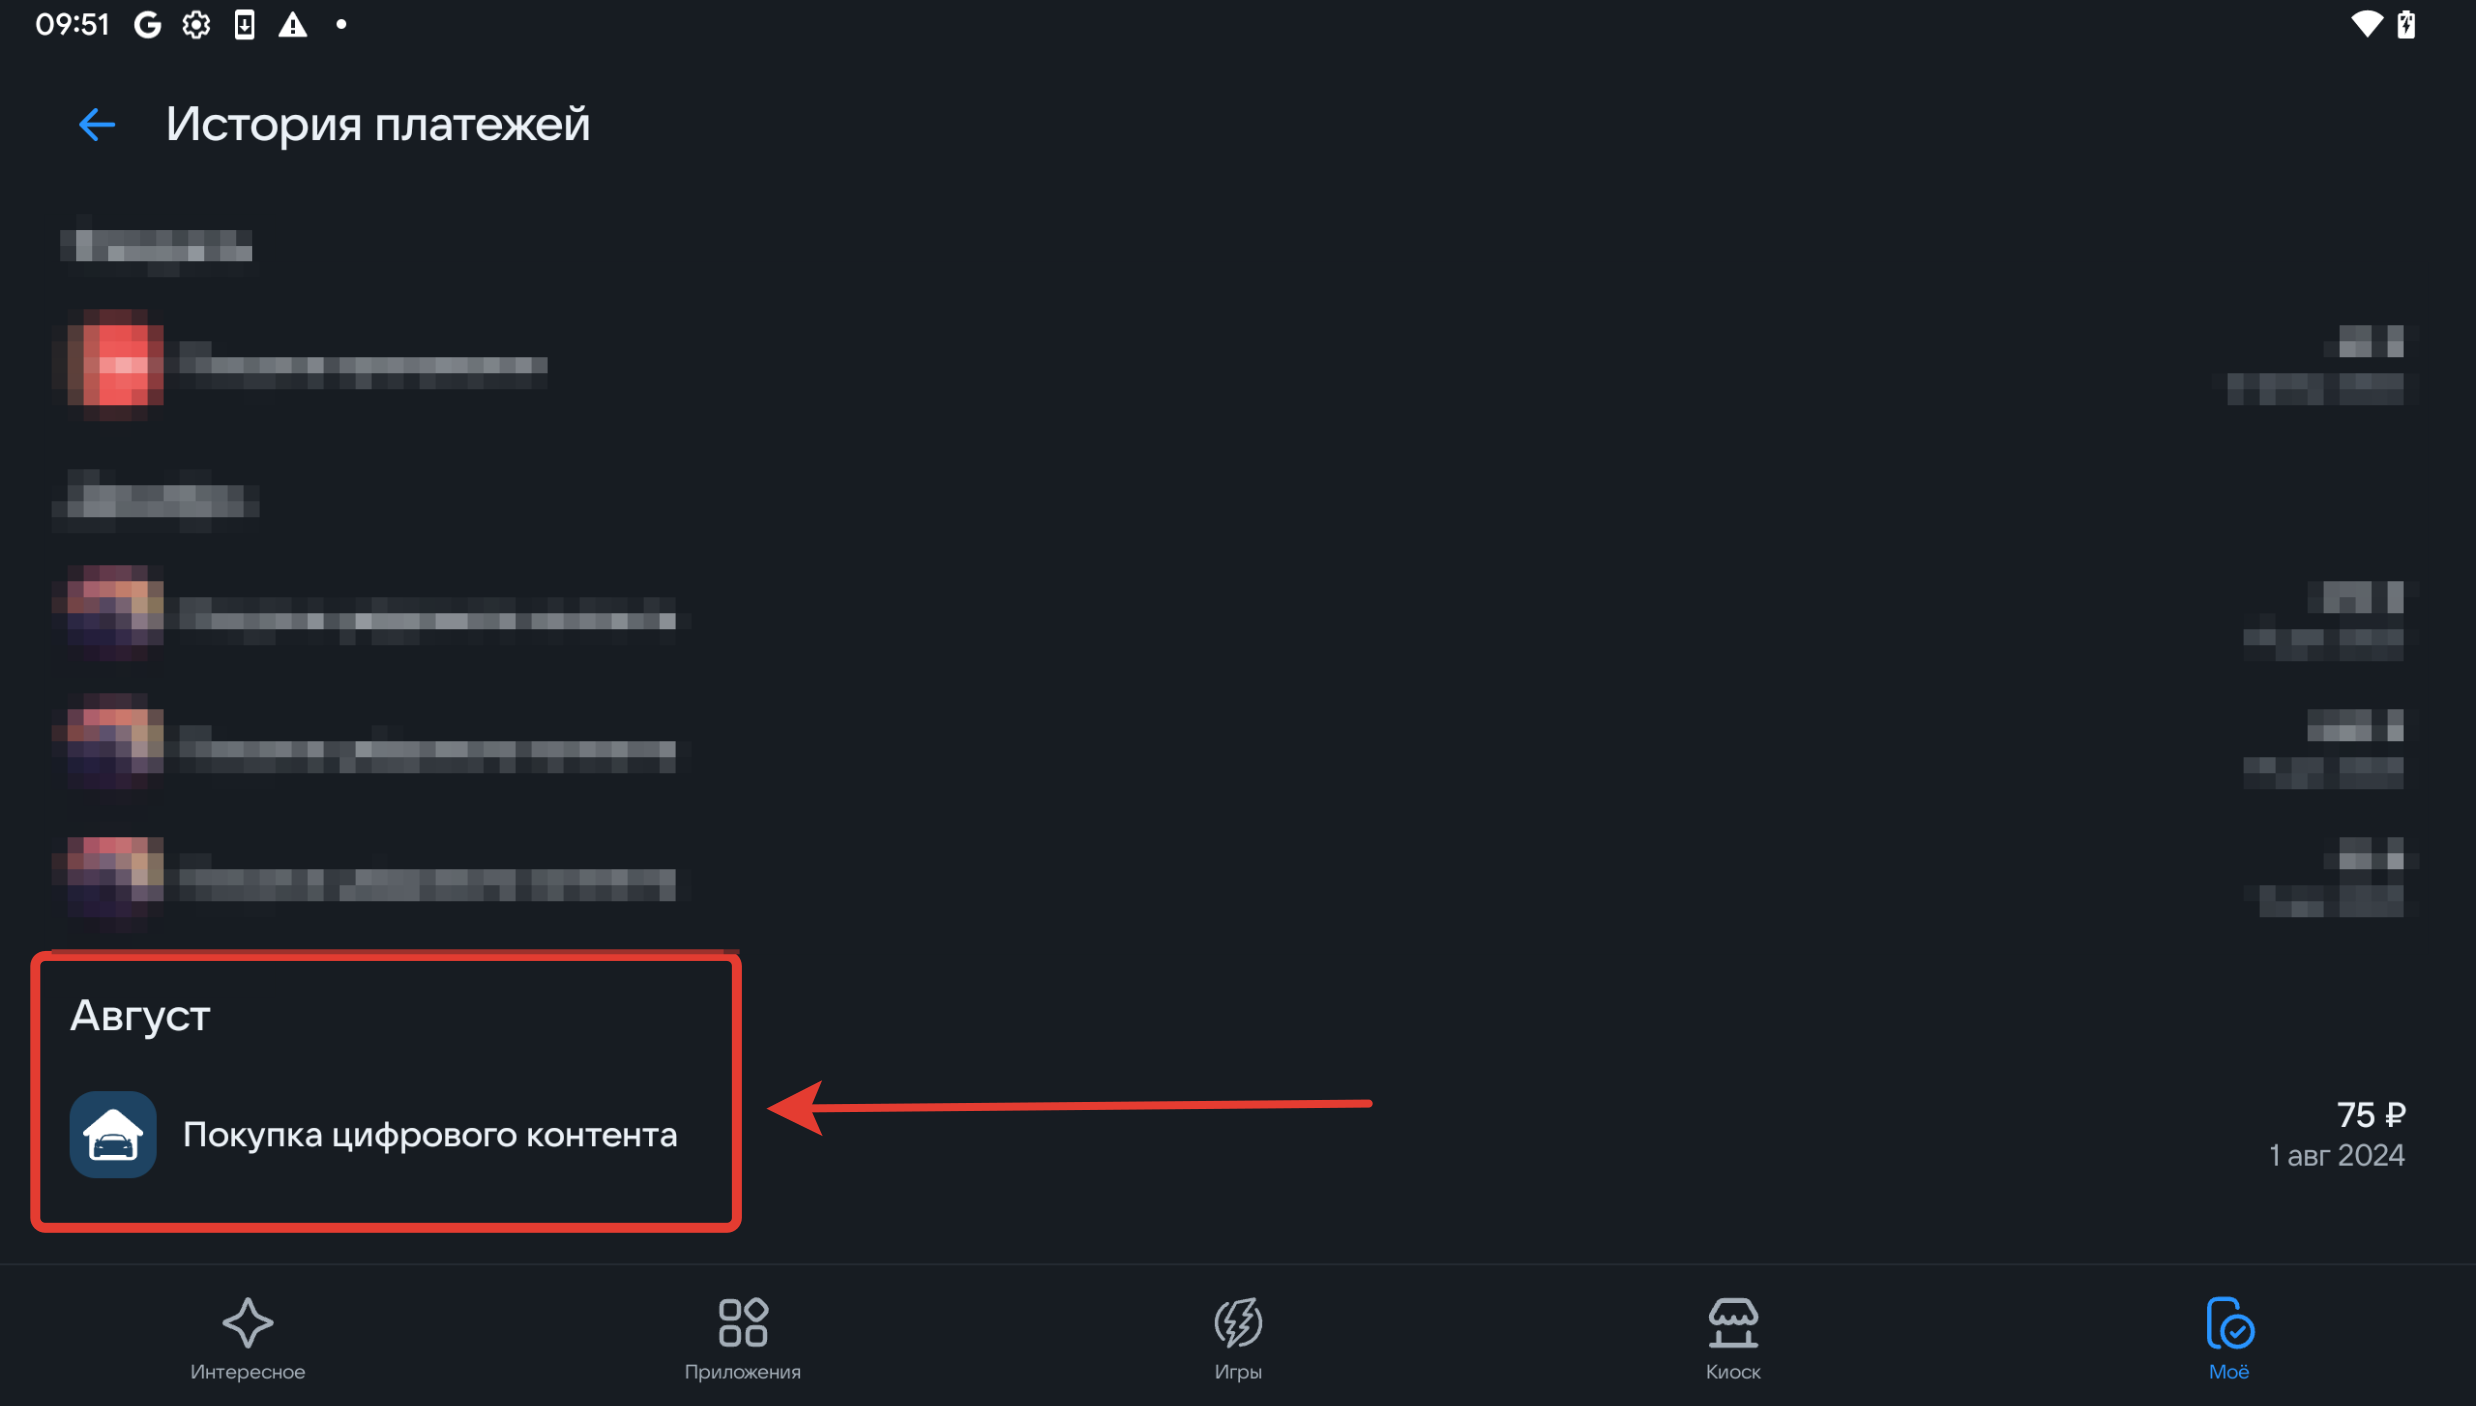Open the Покупка цифрового контента payment
The image size is (2476, 1406).
(x=430, y=1135)
